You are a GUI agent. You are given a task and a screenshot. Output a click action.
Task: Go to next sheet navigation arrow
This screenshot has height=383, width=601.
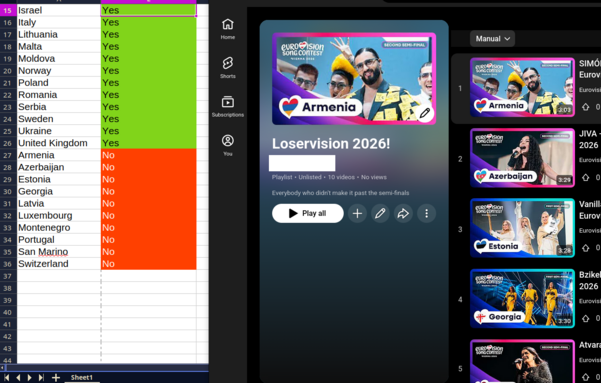(x=30, y=378)
